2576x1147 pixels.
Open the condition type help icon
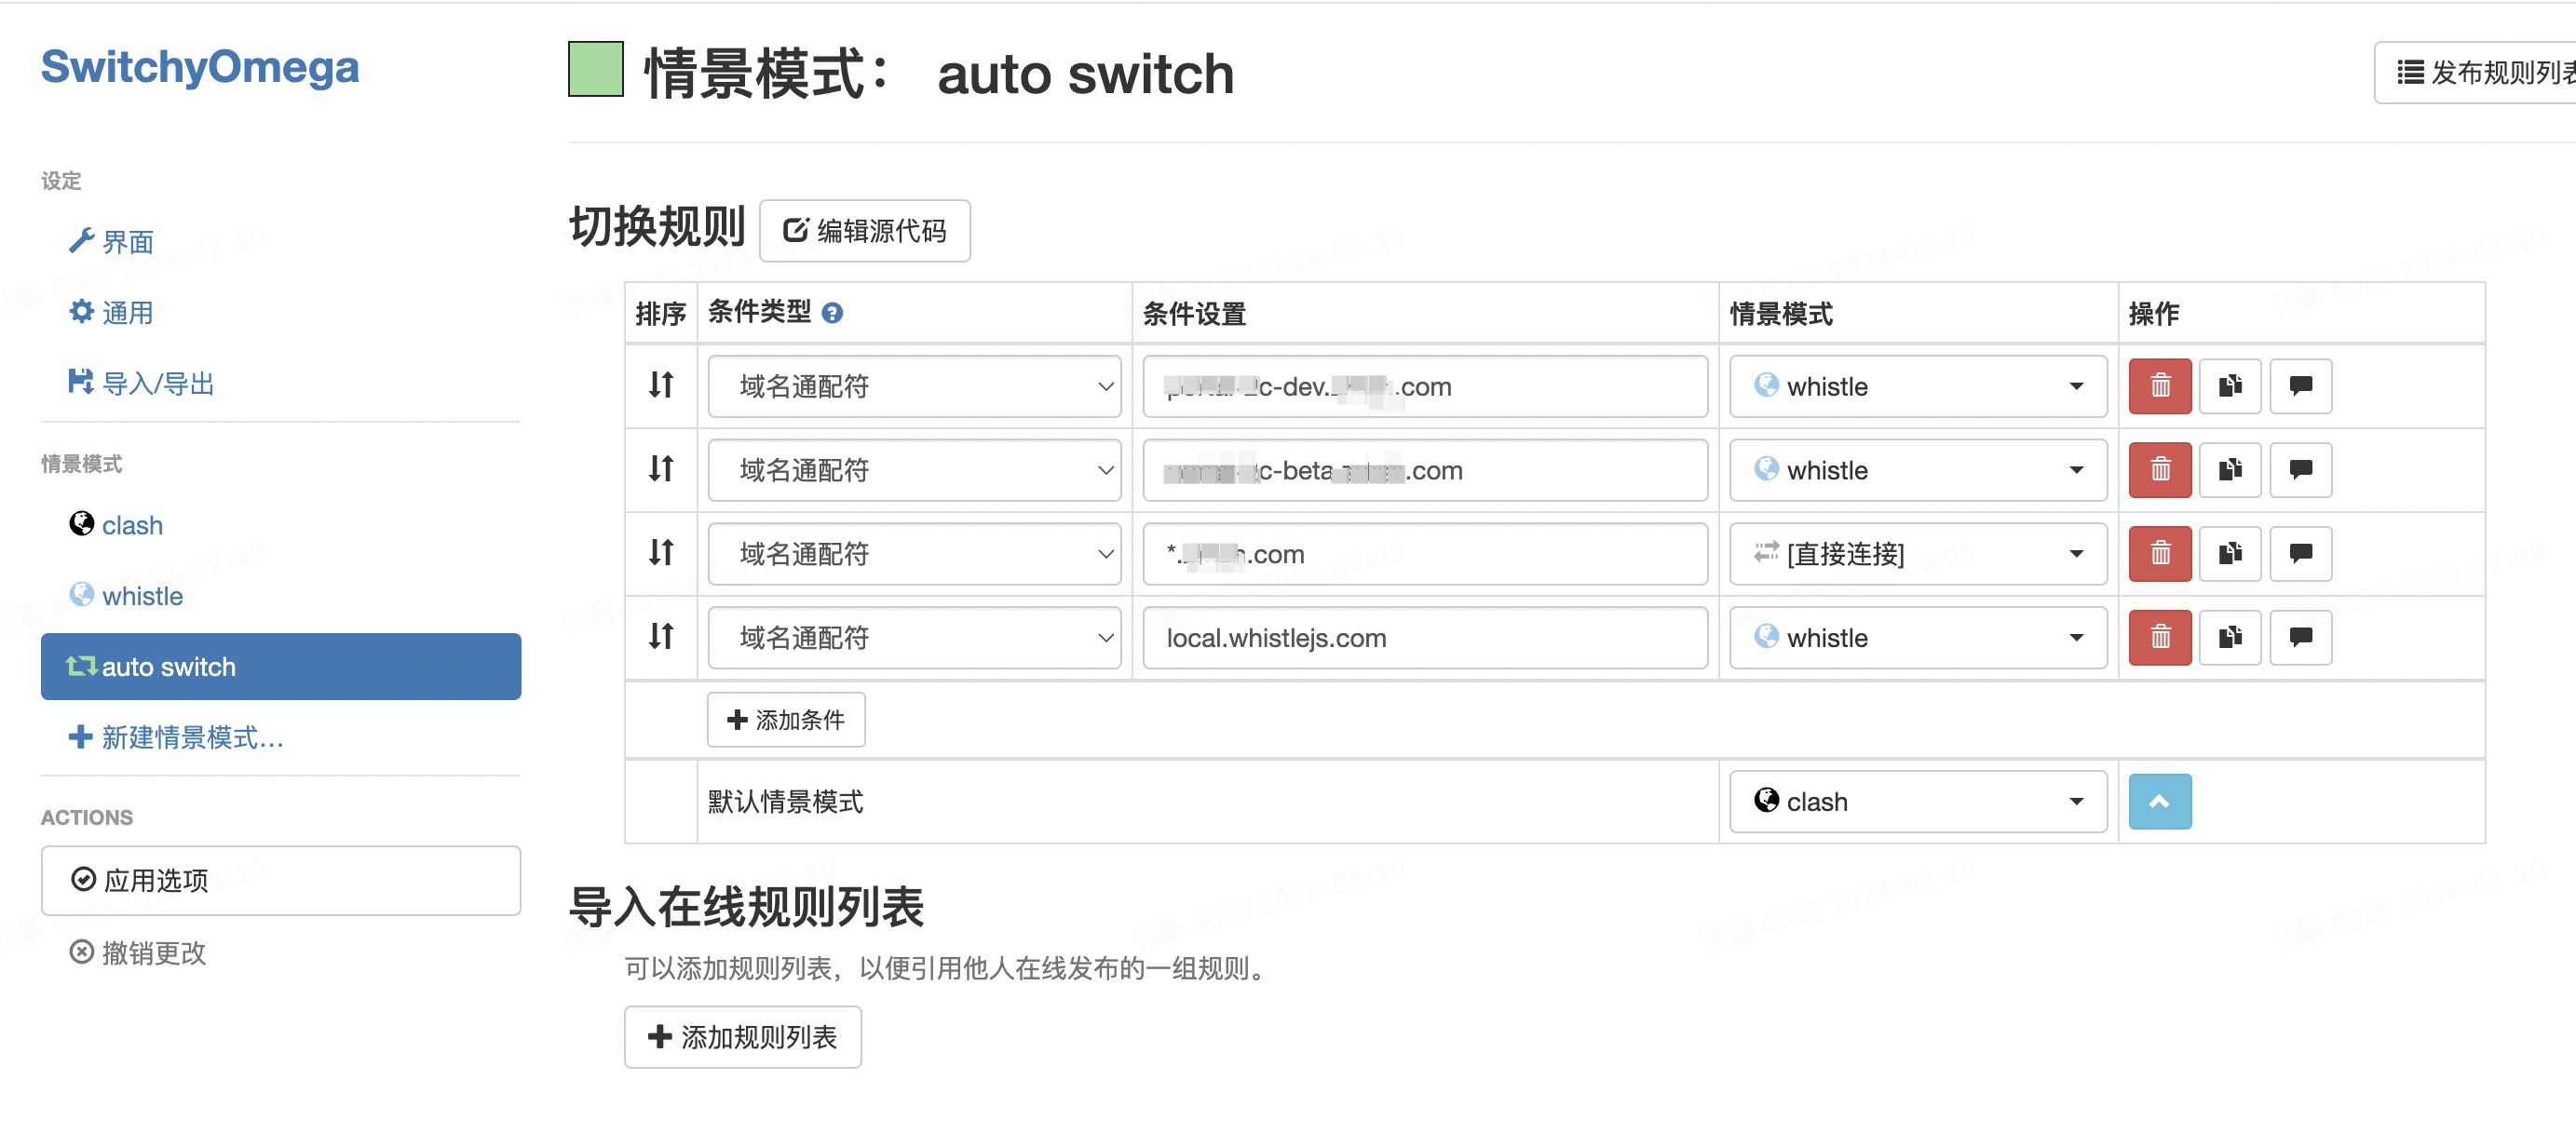click(x=832, y=314)
